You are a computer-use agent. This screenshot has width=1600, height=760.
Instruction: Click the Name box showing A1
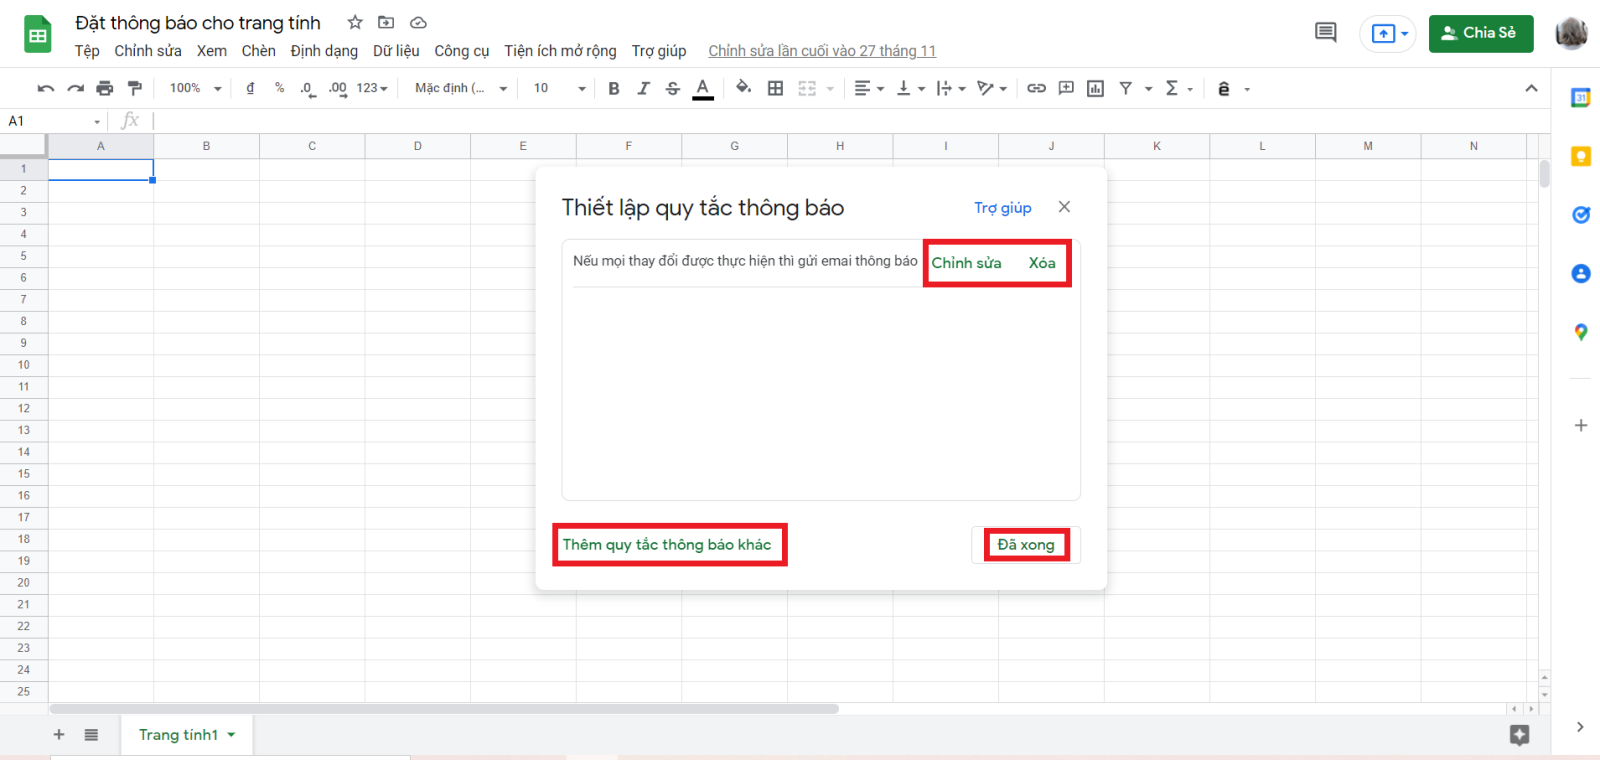(x=53, y=121)
